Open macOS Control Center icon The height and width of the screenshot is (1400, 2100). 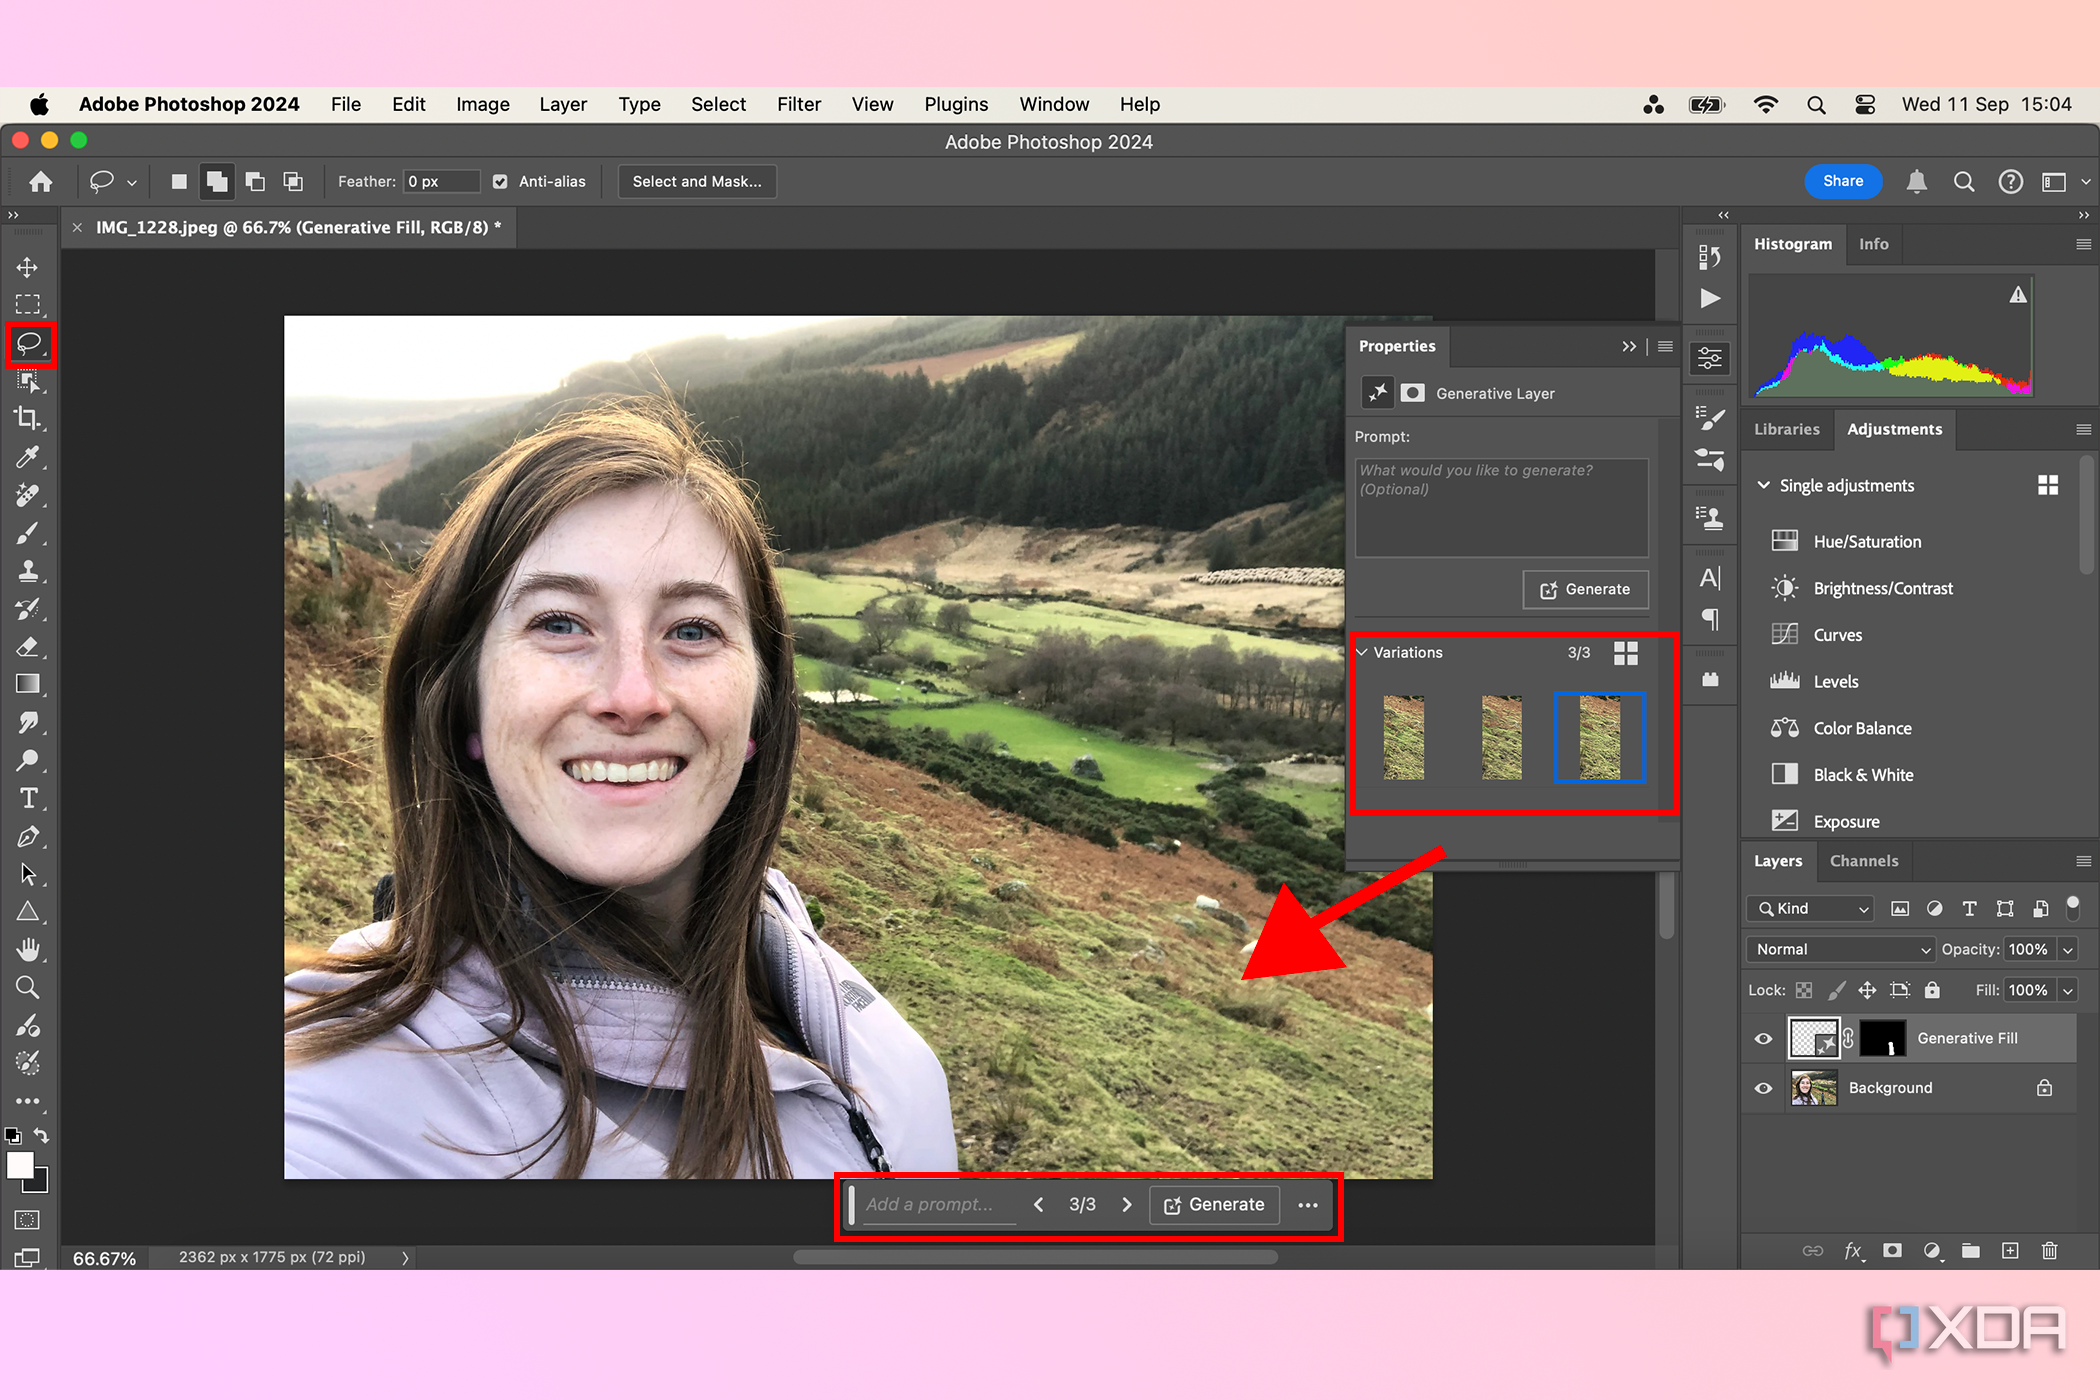click(1865, 105)
